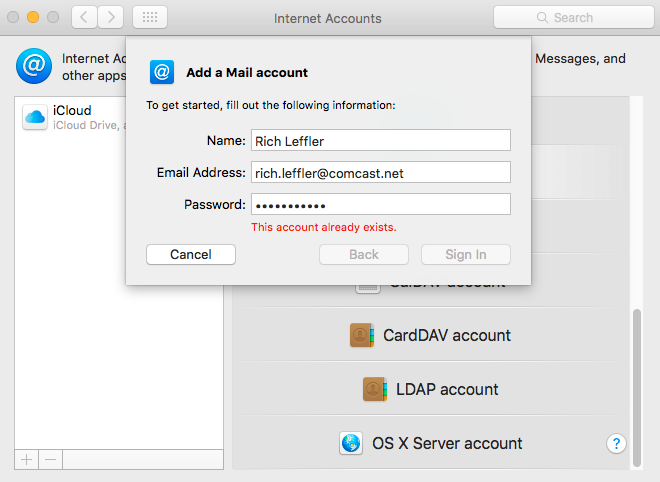Cancel the Add a Mail account dialog
The image size is (660, 482).
[x=191, y=254]
